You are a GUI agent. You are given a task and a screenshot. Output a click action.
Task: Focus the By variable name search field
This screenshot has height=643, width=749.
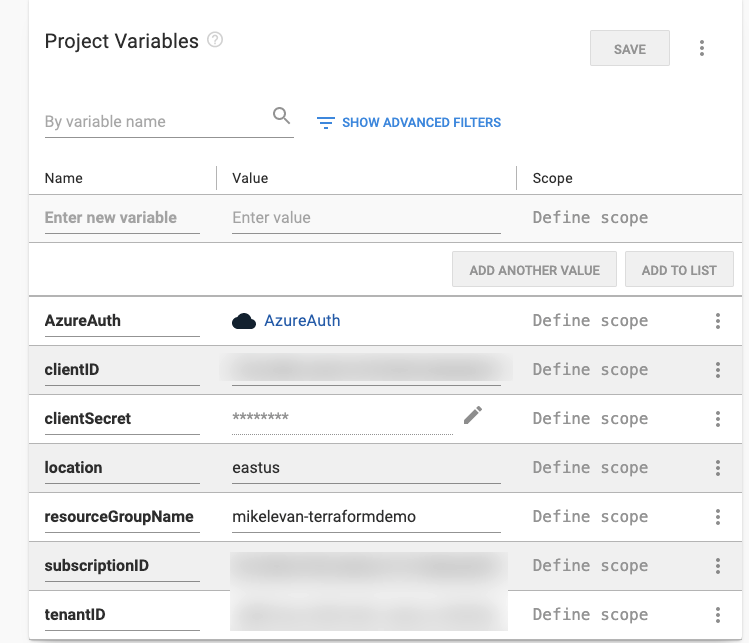[x=155, y=122]
